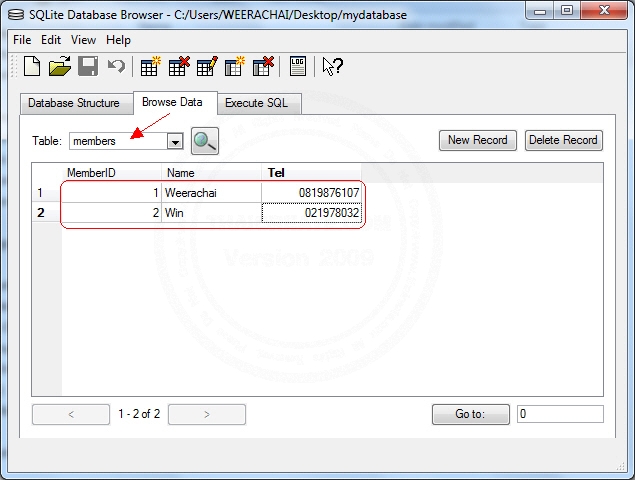Open the Edit menu
The width and height of the screenshot is (635, 480).
click(x=51, y=40)
